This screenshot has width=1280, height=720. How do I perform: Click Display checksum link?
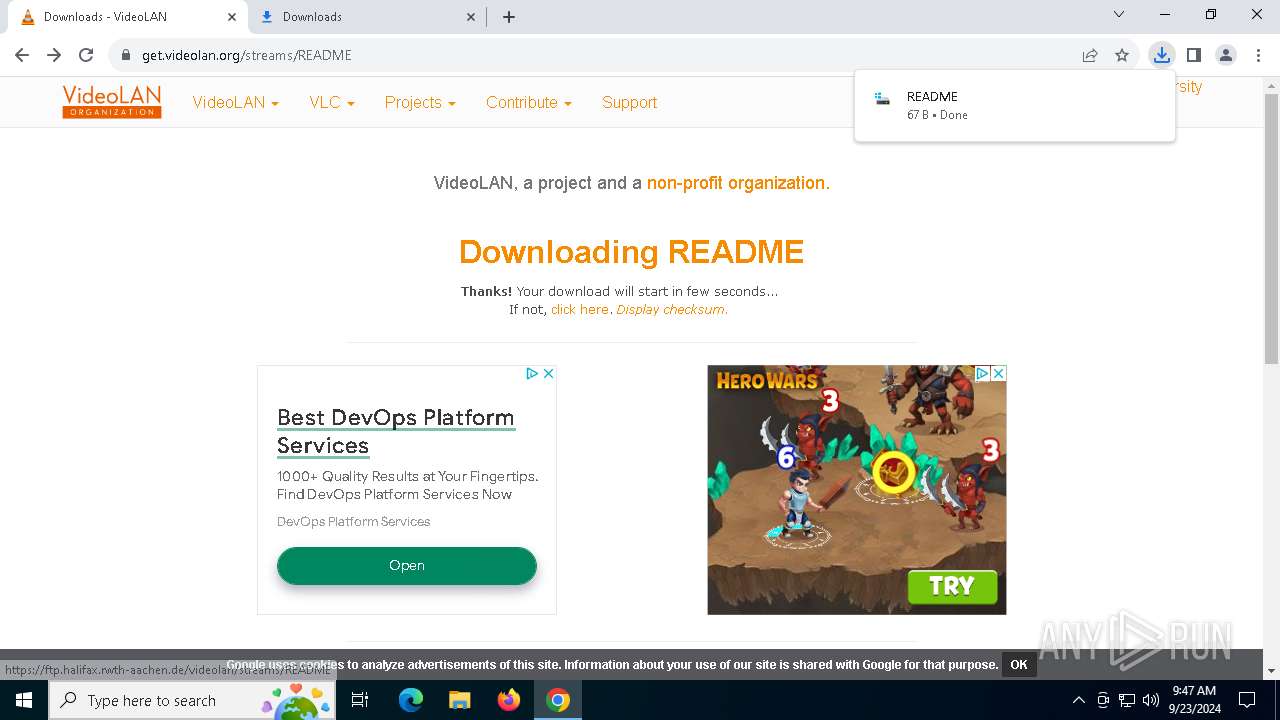click(671, 310)
